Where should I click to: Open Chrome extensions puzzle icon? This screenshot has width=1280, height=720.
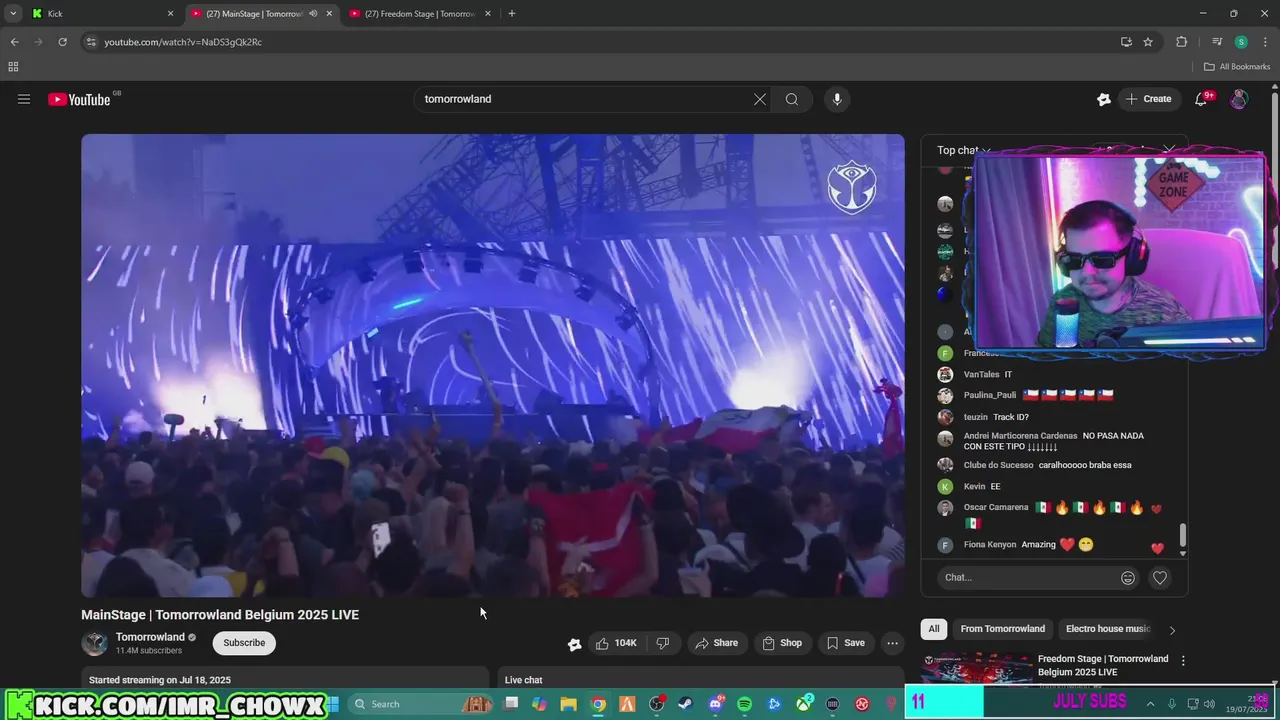point(1182,42)
